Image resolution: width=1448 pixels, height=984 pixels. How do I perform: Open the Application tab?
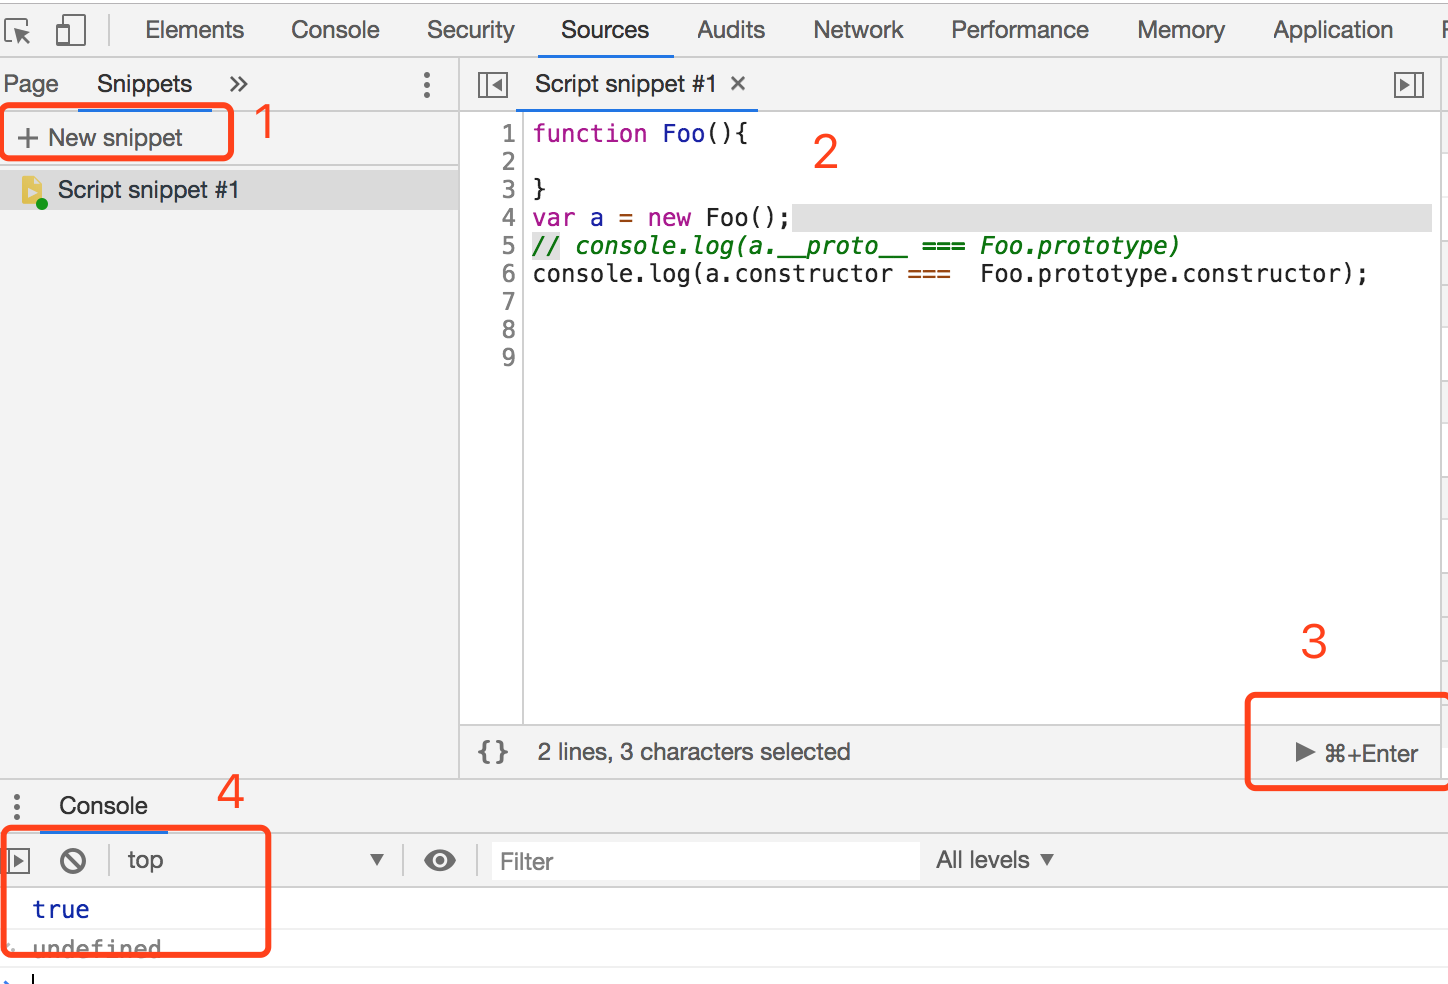[1333, 30]
